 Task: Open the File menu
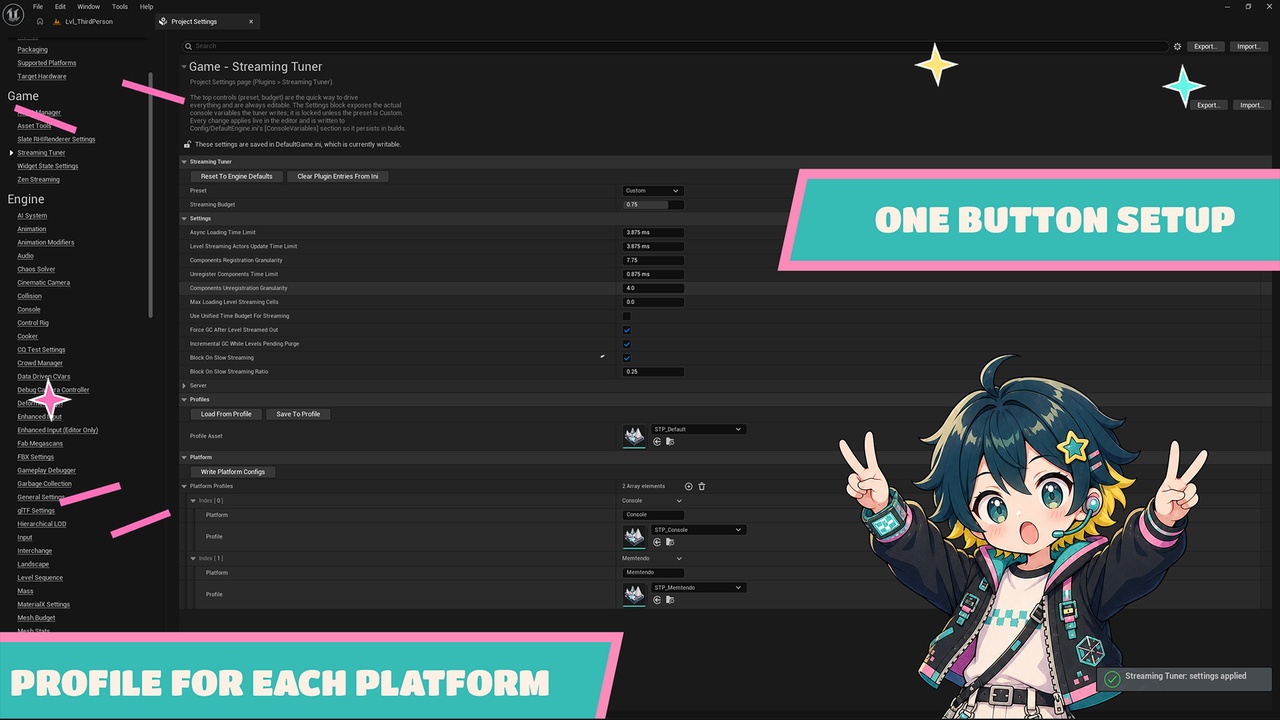point(38,6)
